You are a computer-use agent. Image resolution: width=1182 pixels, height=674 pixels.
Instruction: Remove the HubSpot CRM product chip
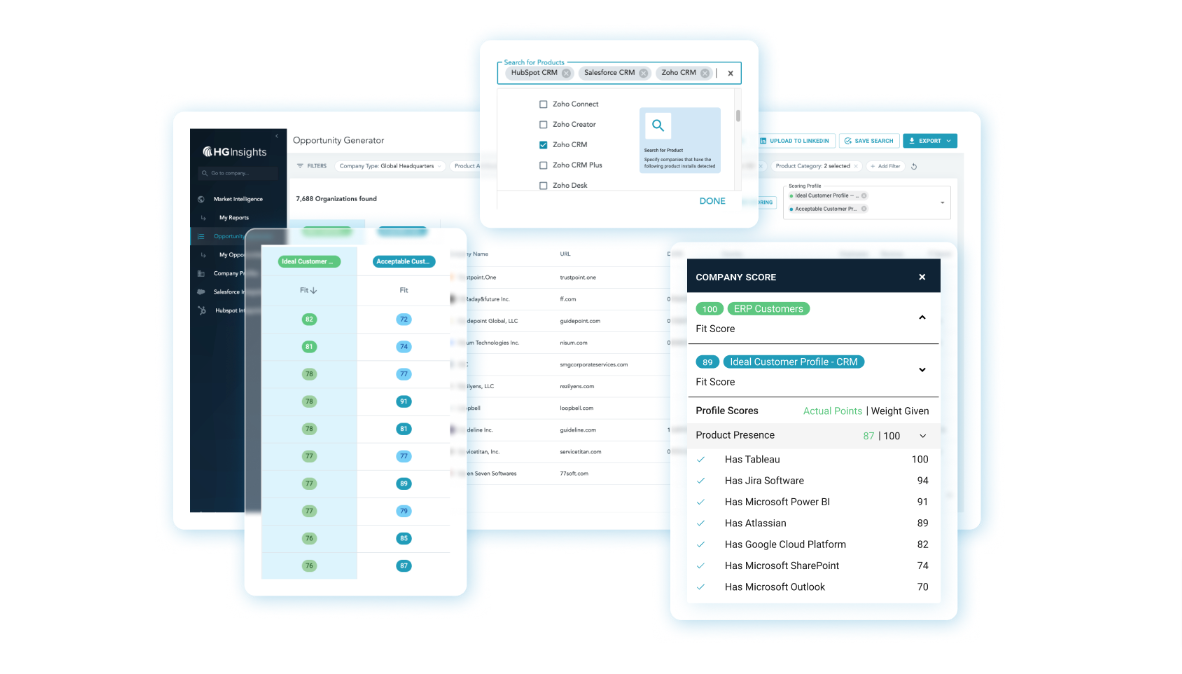click(x=566, y=73)
